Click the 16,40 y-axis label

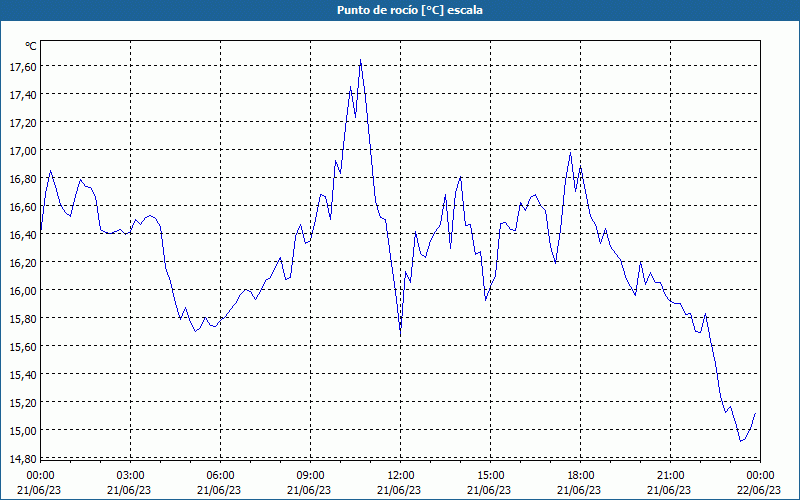(23, 235)
